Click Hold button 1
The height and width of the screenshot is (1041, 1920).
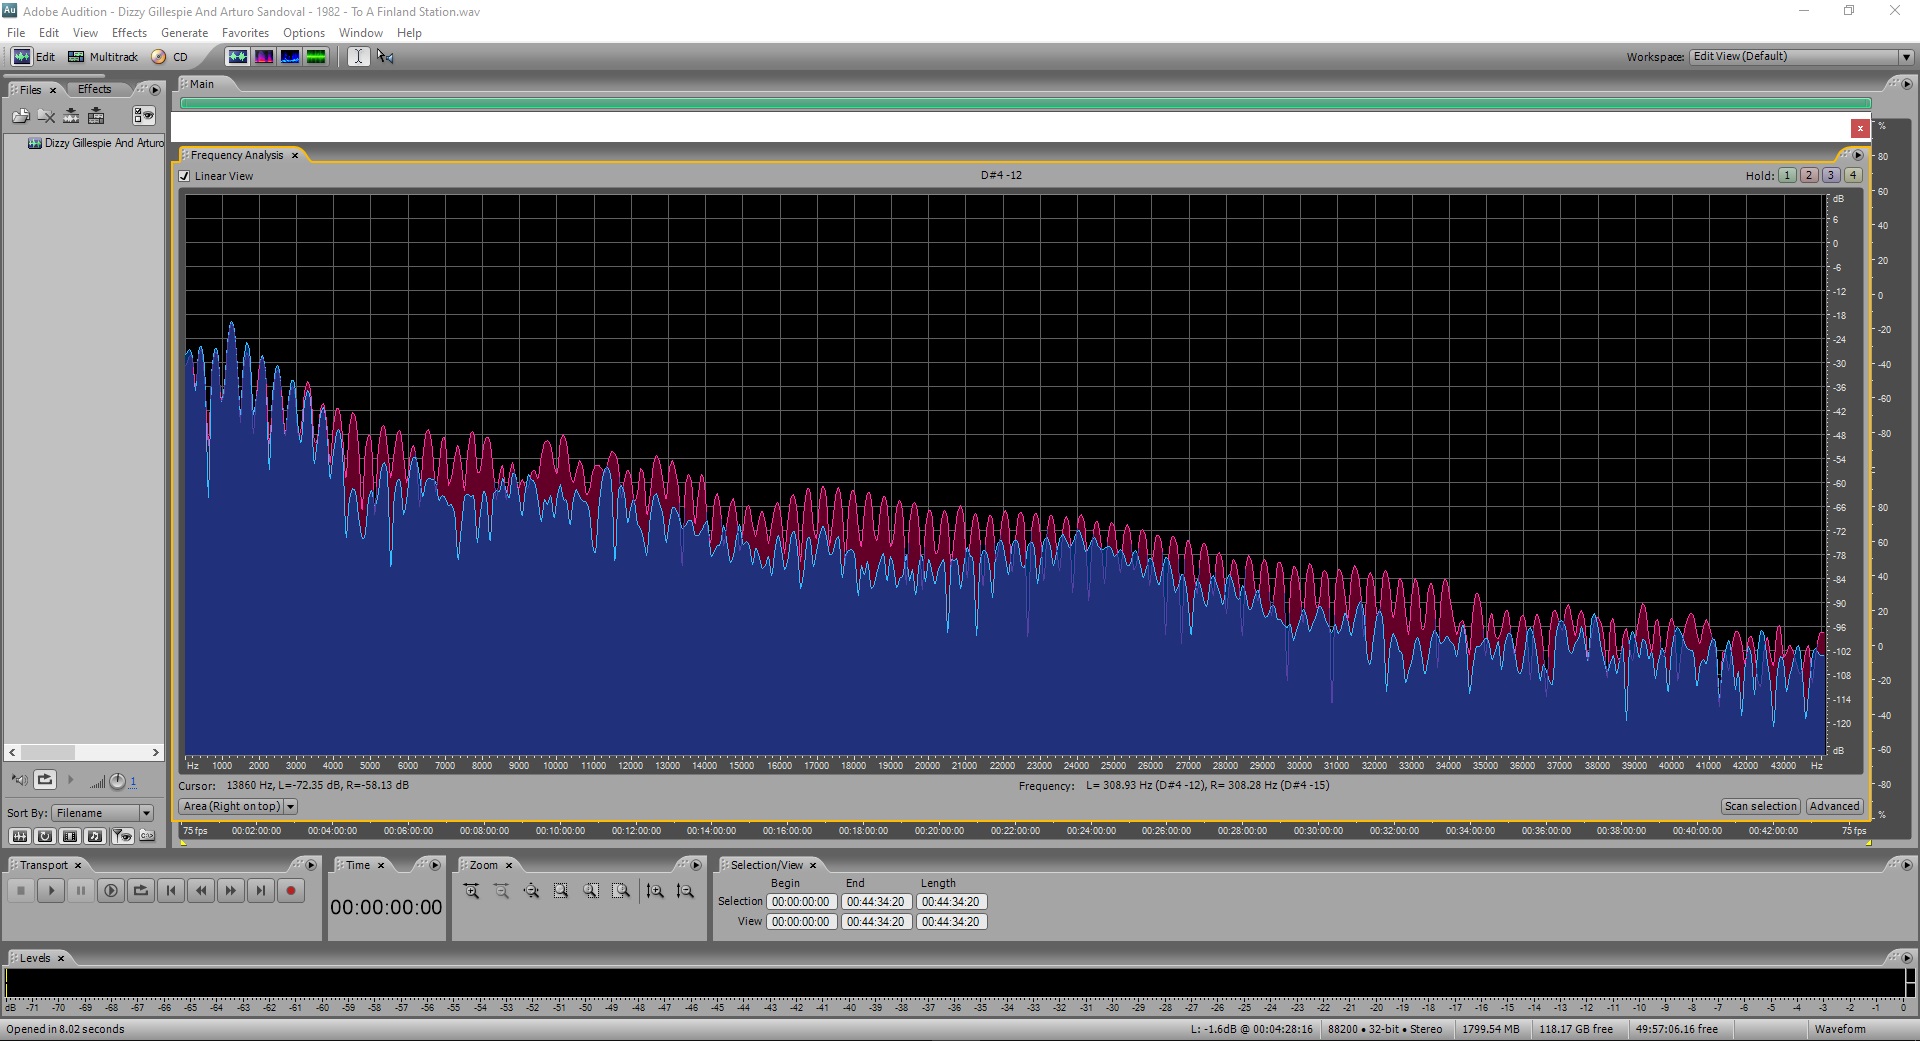click(1787, 175)
